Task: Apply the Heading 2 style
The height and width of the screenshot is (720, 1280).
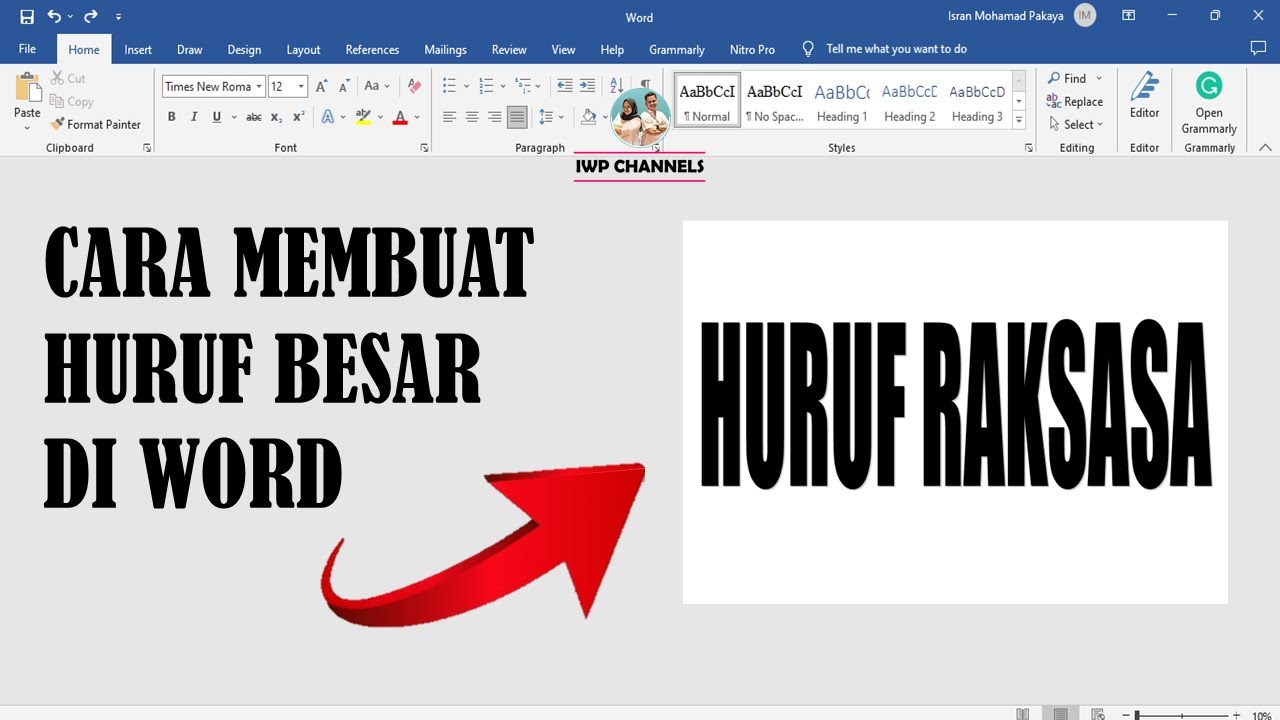Action: [x=910, y=100]
